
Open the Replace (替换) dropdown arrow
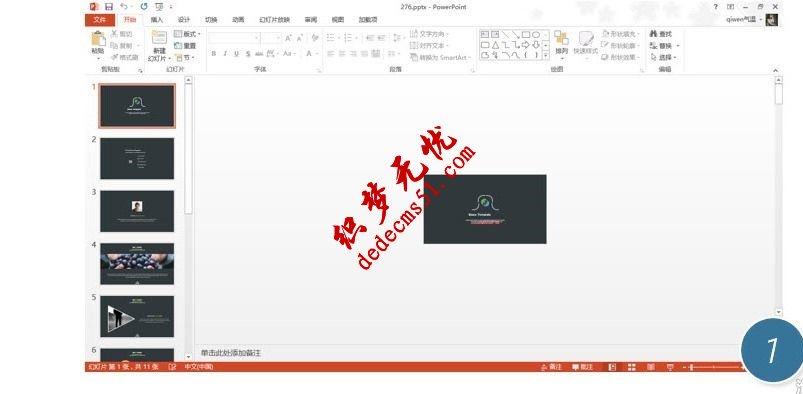pos(678,46)
